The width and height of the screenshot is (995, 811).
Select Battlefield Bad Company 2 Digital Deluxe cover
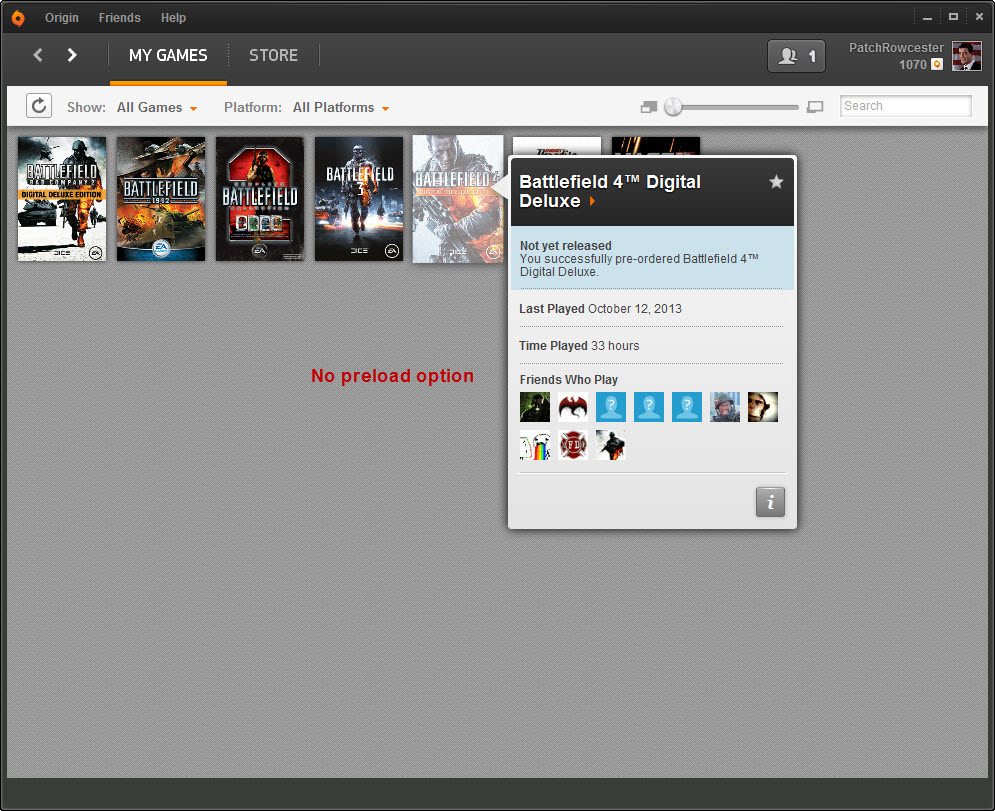(62, 199)
